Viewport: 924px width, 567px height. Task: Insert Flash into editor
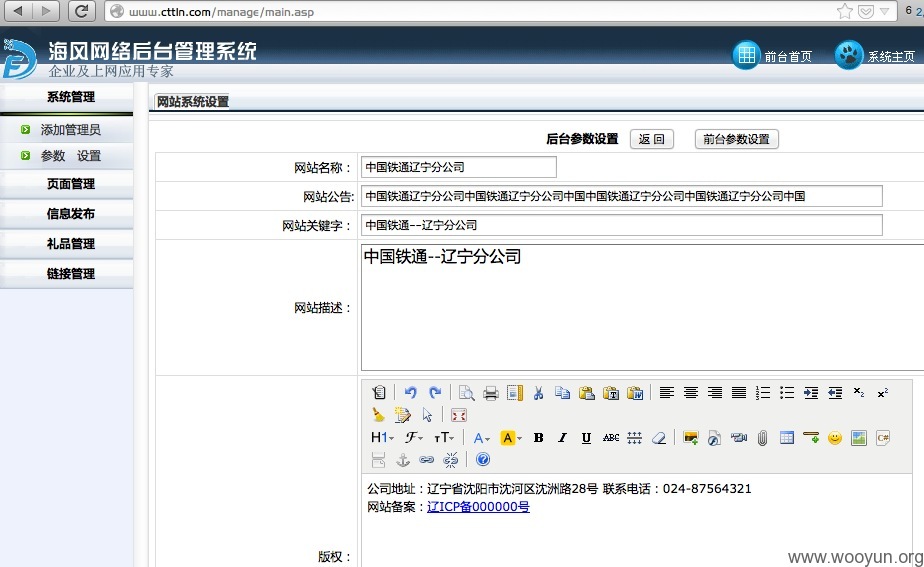tap(714, 437)
